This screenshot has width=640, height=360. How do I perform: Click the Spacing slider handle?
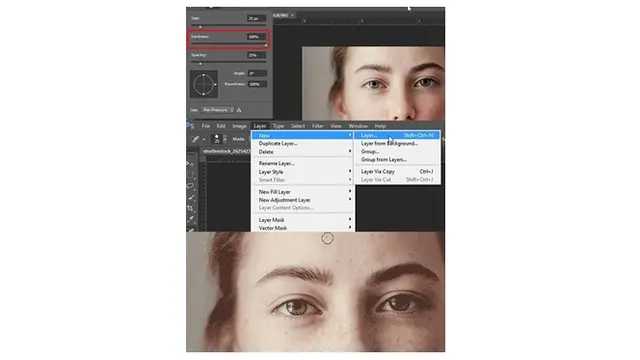tap(200, 64)
